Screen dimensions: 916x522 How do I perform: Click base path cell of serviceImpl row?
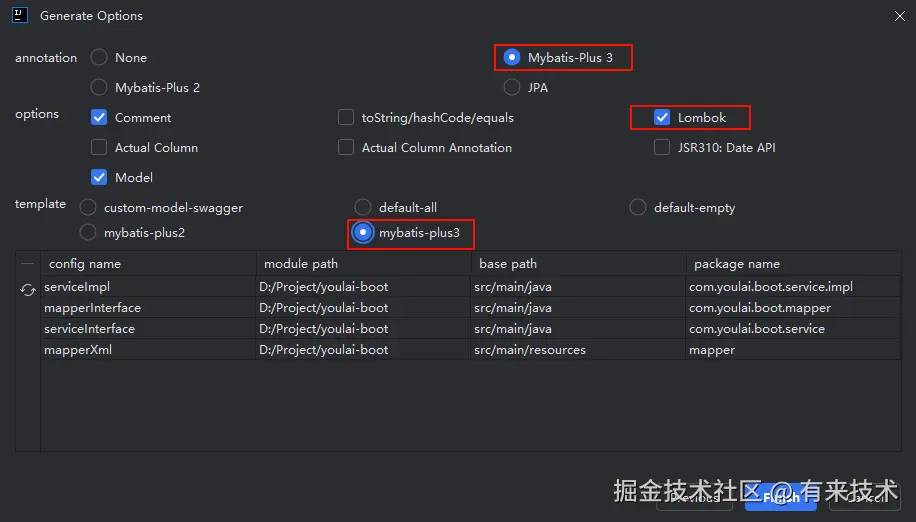pyautogui.click(x=578, y=287)
